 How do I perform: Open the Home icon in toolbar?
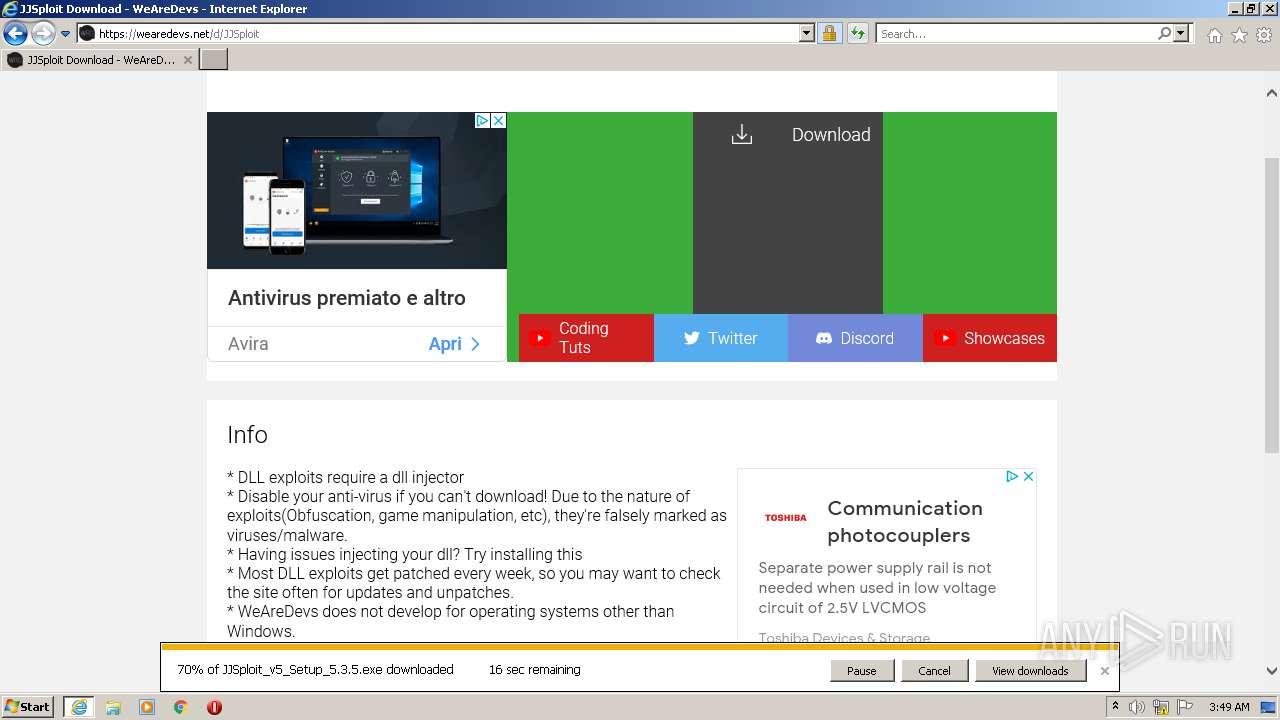pos(1214,35)
